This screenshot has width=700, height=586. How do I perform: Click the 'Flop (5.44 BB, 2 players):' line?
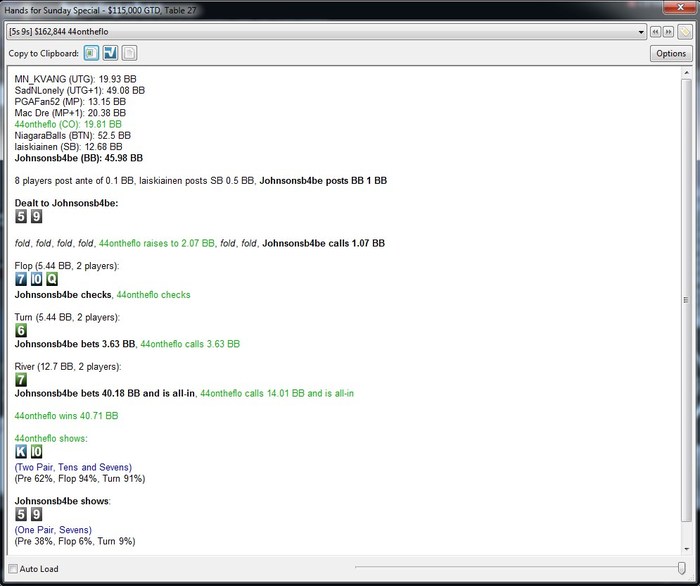pyautogui.click(x=67, y=266)
